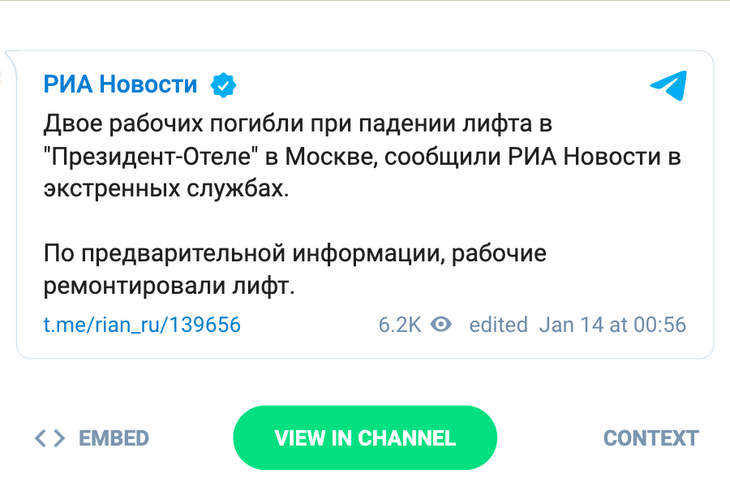
Task: Click the line starting "По предварительной информации"
Action: 296,254
